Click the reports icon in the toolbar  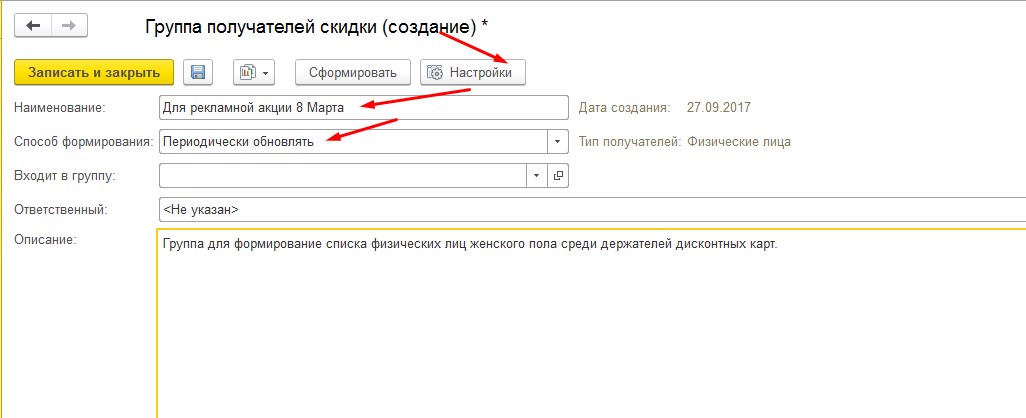coord(246,72)
